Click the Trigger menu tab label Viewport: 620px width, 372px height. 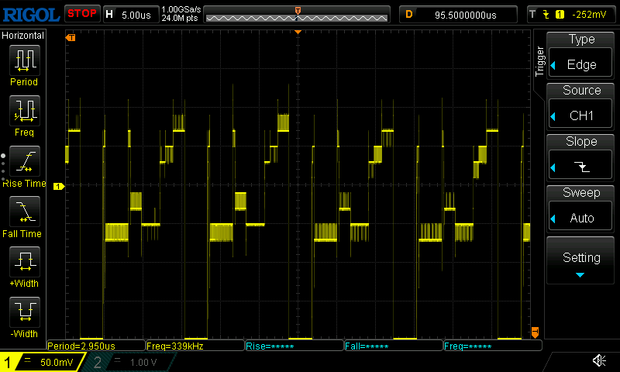(x=539, y=62)
